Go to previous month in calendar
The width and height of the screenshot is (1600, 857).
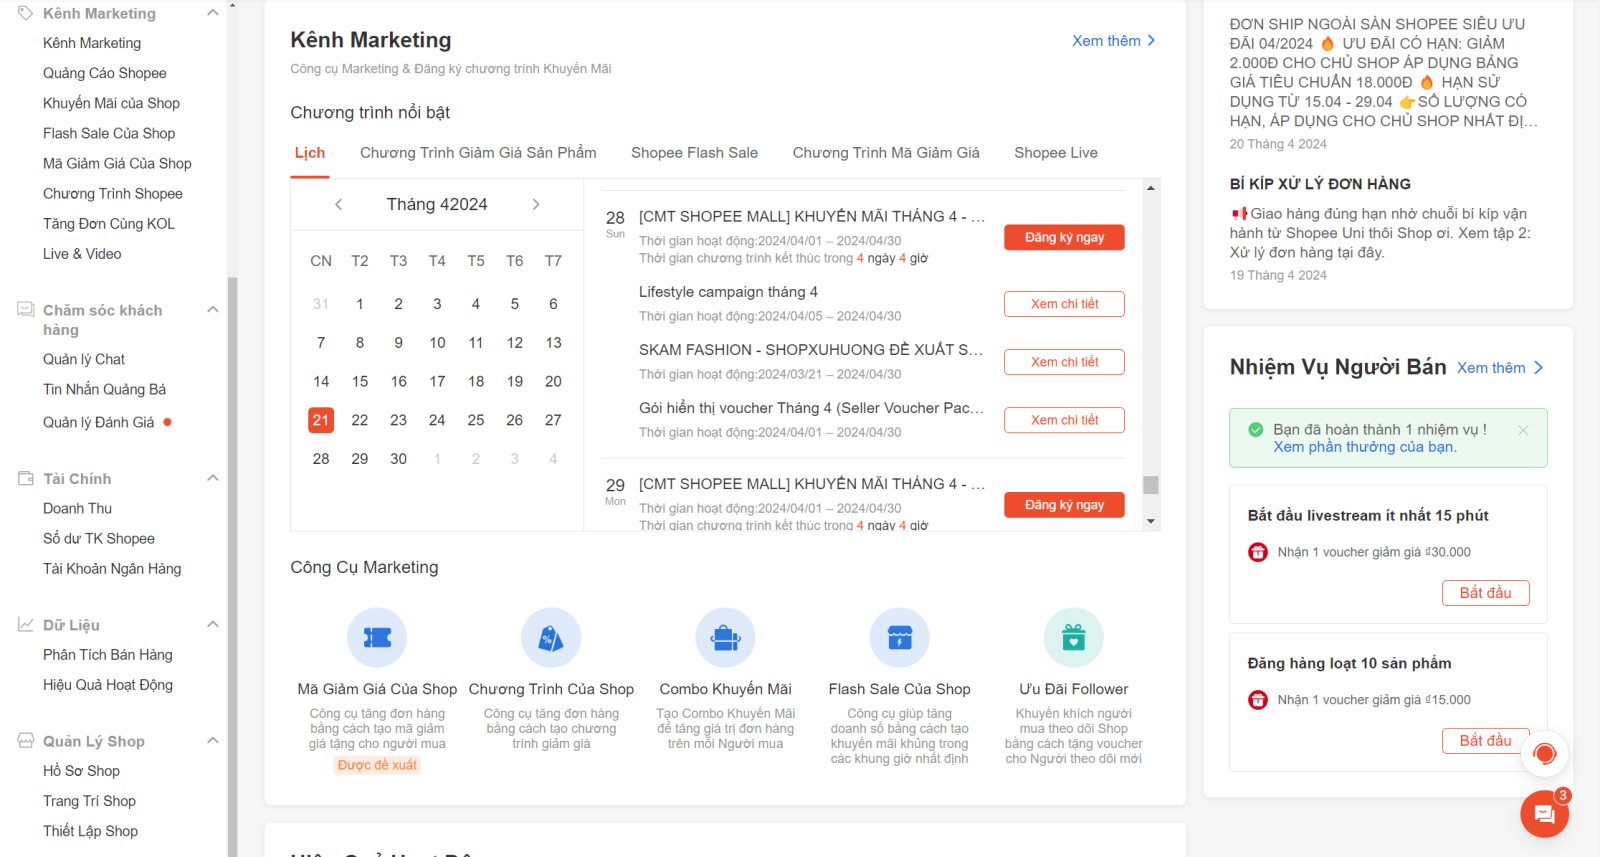pos(339,204)
